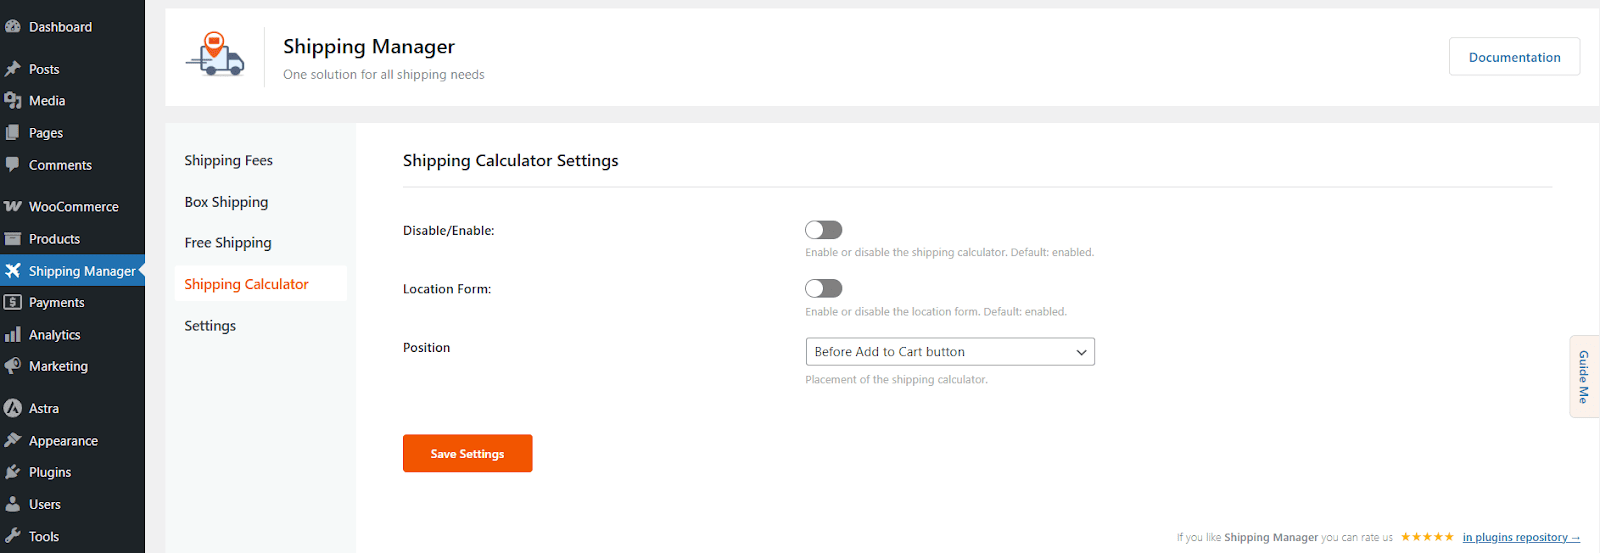Click the 'Location Form:' label
The image size is (1600, 553).
447,289
